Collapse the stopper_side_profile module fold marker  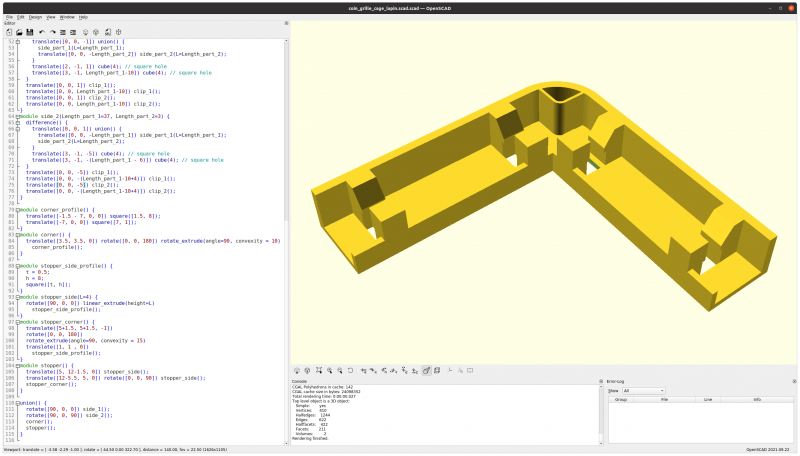tap(18, 266)
